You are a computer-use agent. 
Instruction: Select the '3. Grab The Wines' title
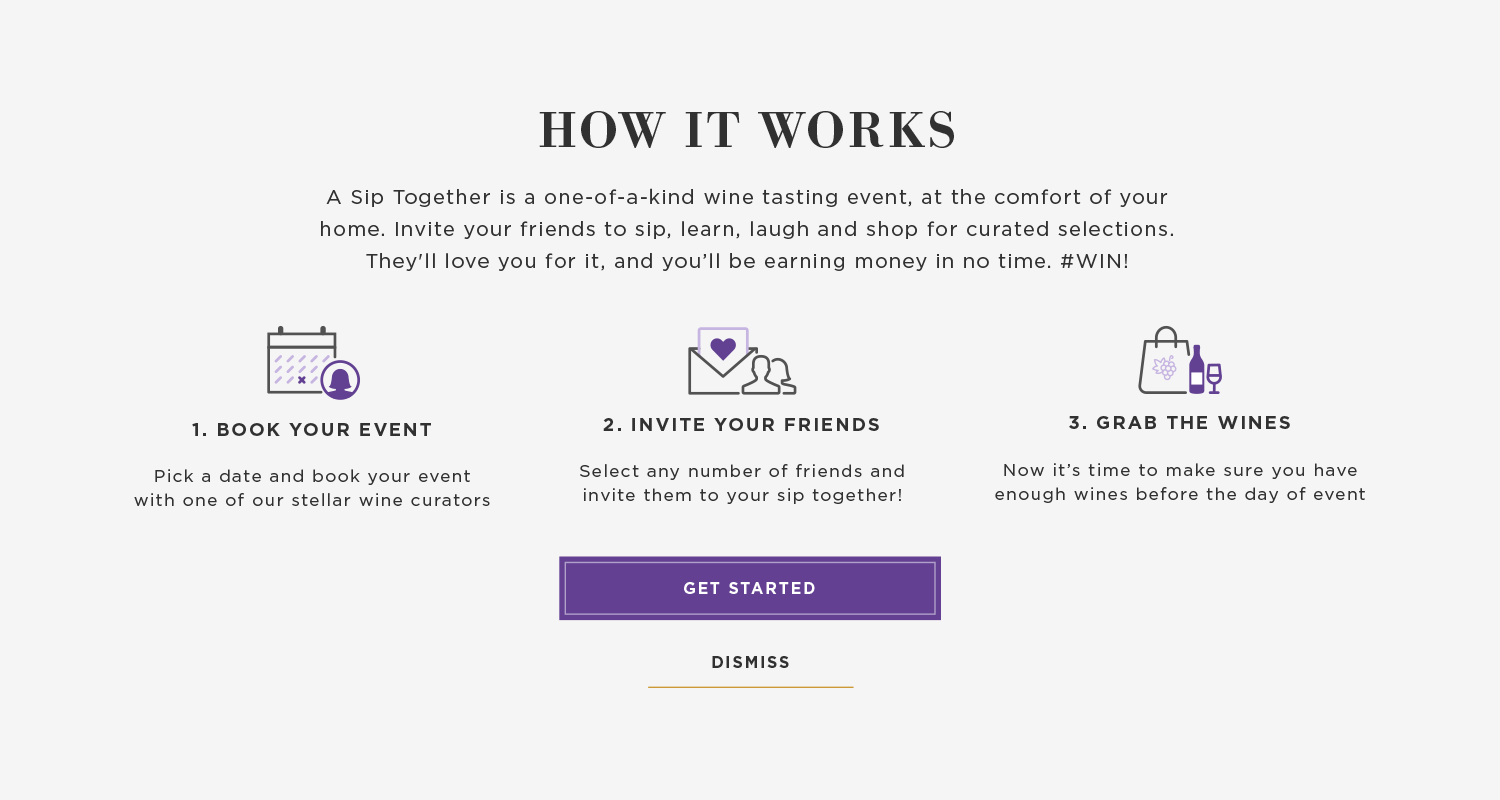coord(1180,423)
